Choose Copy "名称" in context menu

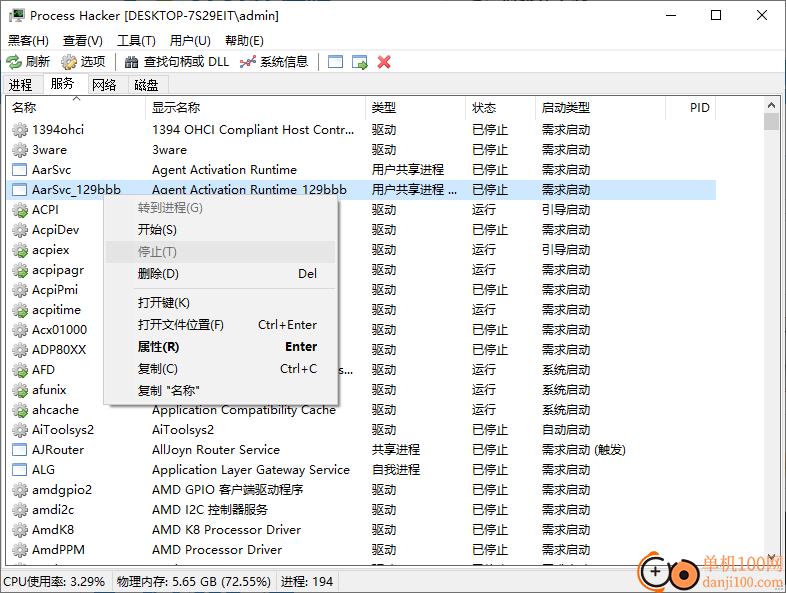221,390
